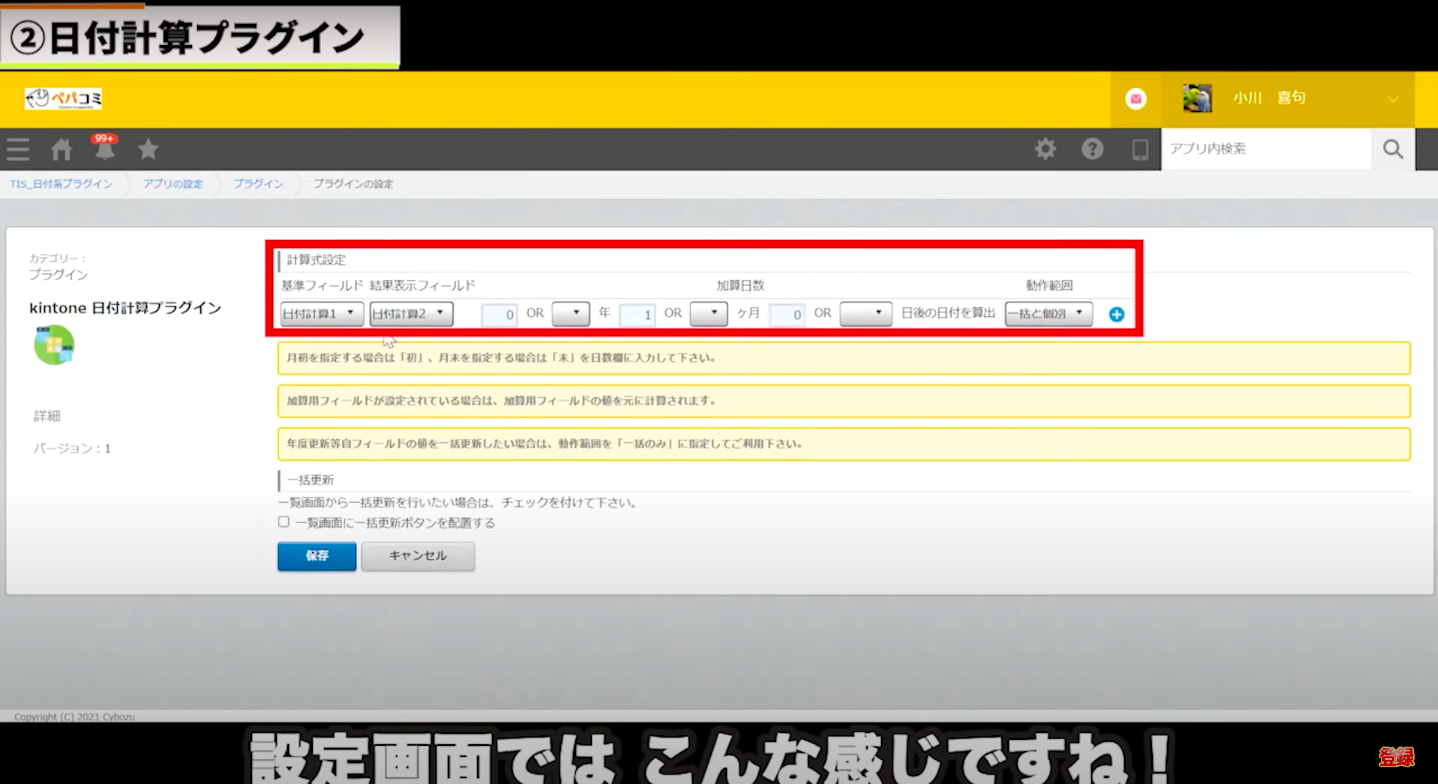Add a calculation row with plus icon

(x=1117, y=315)
